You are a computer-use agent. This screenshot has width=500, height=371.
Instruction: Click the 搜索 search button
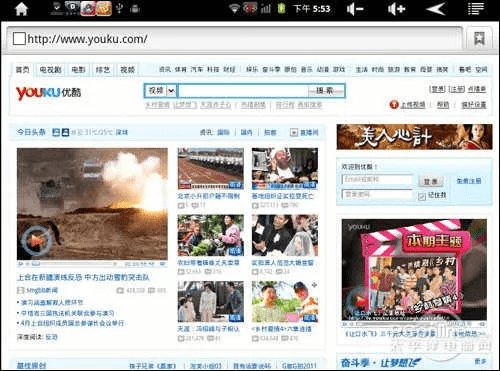(x=325, y=91)
